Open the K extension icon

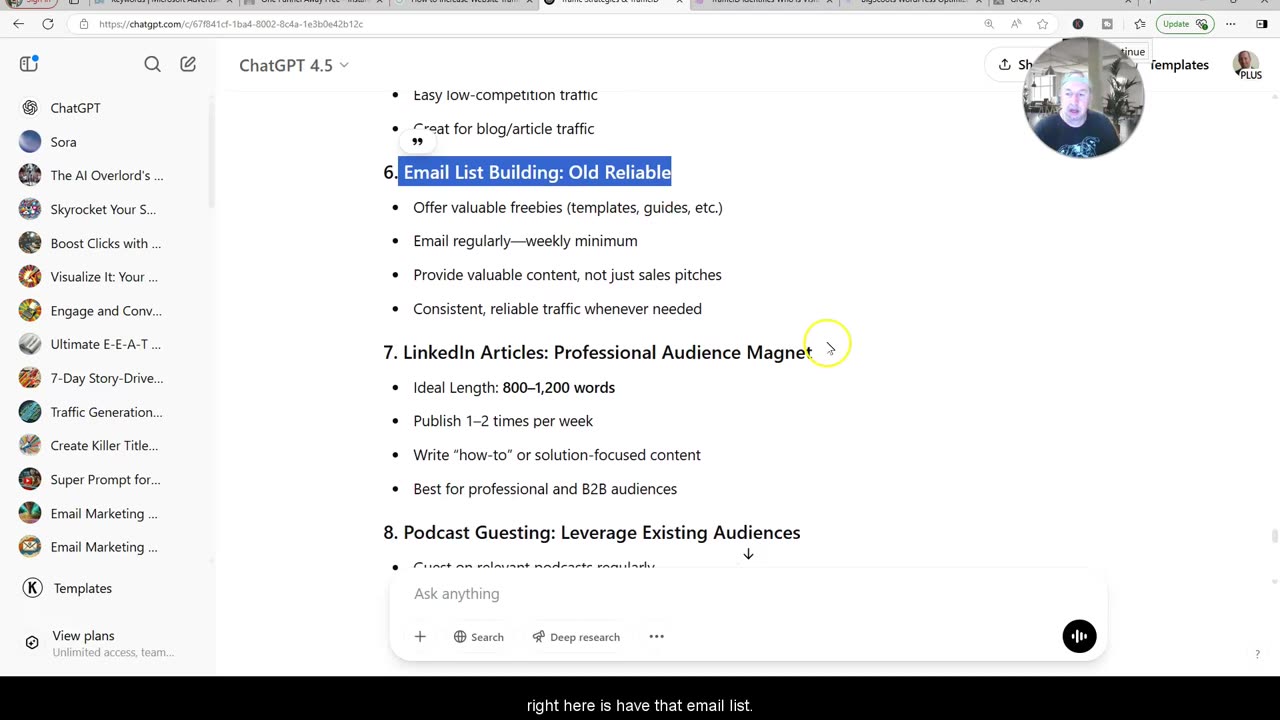1078,24
